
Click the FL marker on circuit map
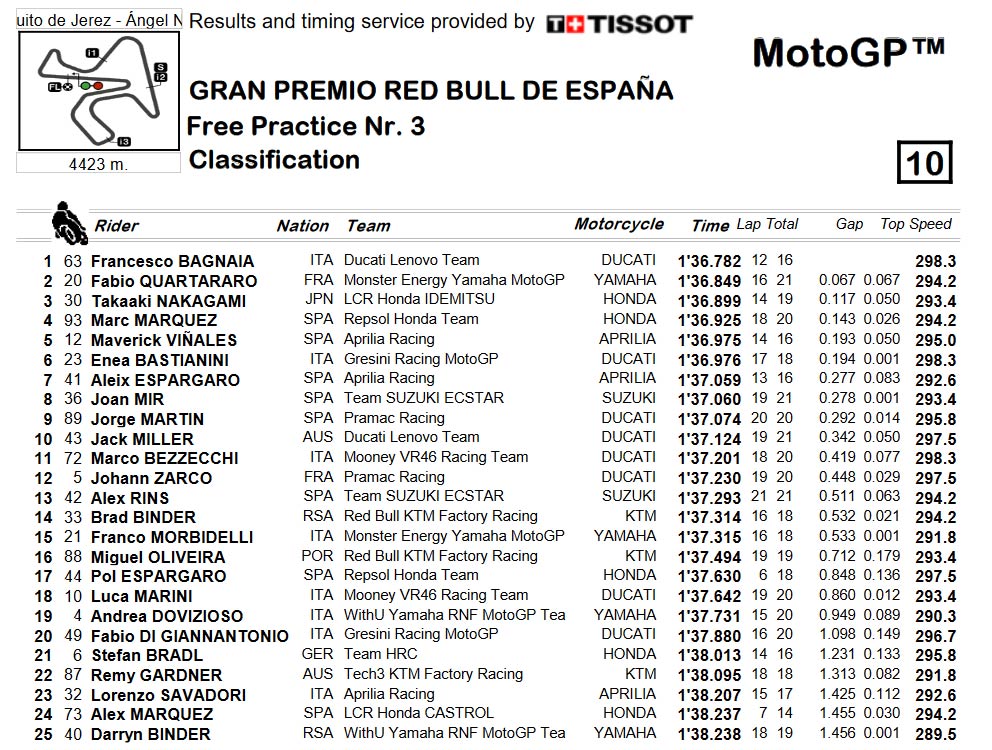click(x=54, y=87)
